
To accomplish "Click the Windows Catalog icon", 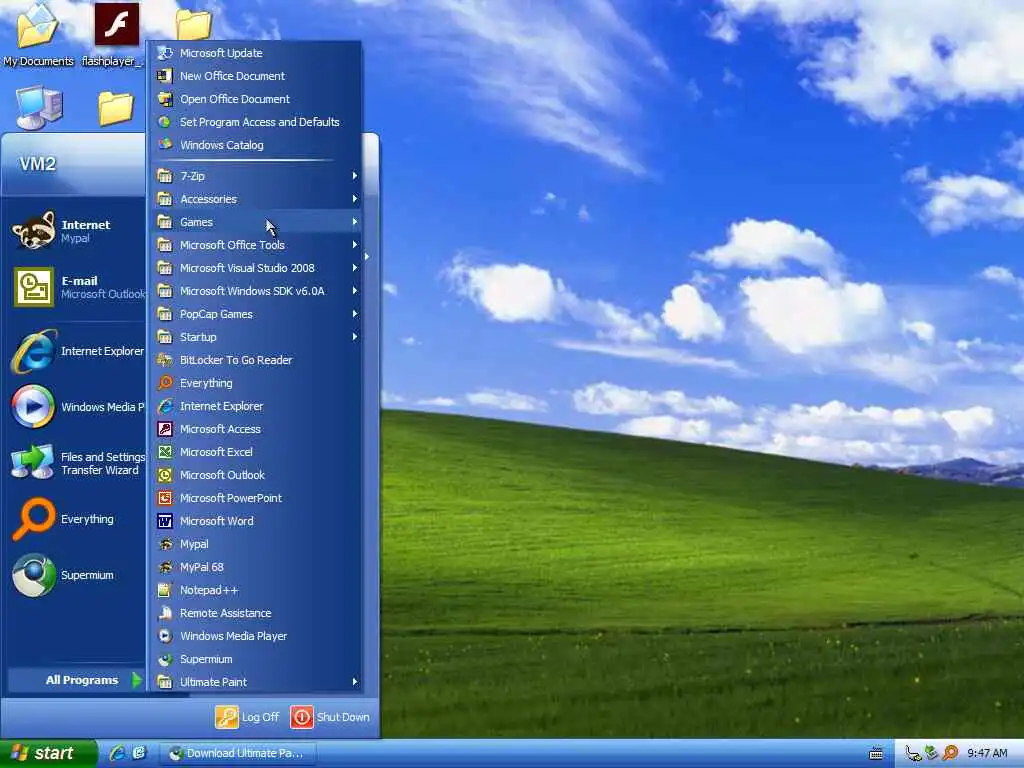I will (x=165, y=144).
